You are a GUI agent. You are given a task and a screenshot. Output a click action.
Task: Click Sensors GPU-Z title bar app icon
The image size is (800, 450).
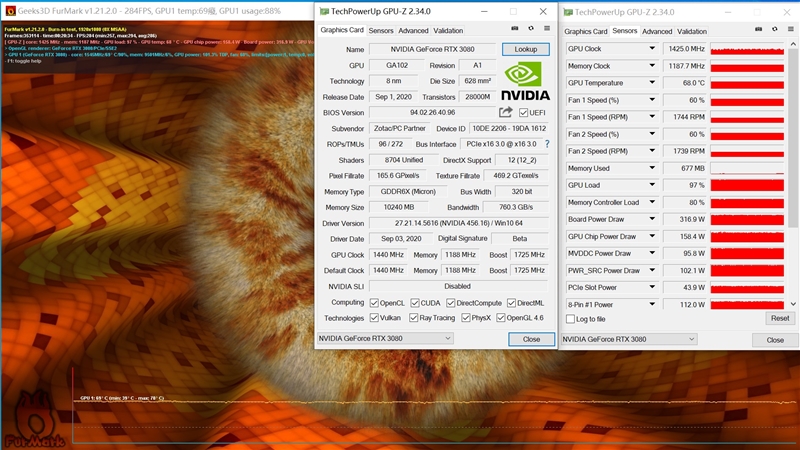(x=567, y=12)
